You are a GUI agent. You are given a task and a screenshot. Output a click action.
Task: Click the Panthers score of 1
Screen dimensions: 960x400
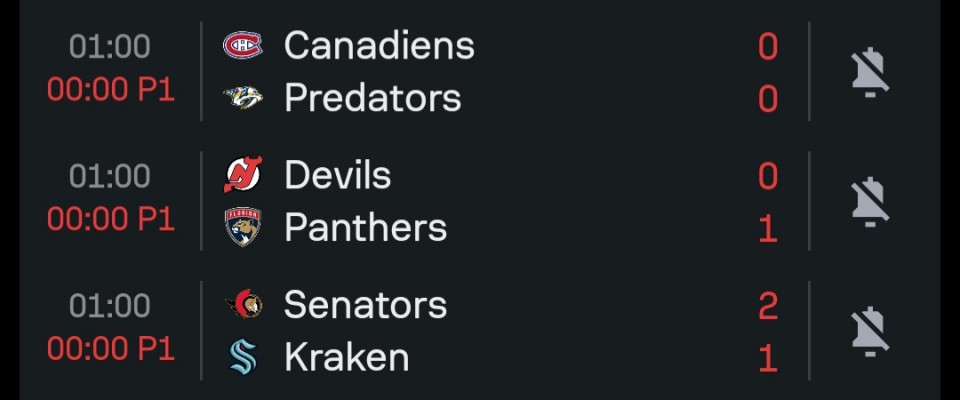point(768,228)
